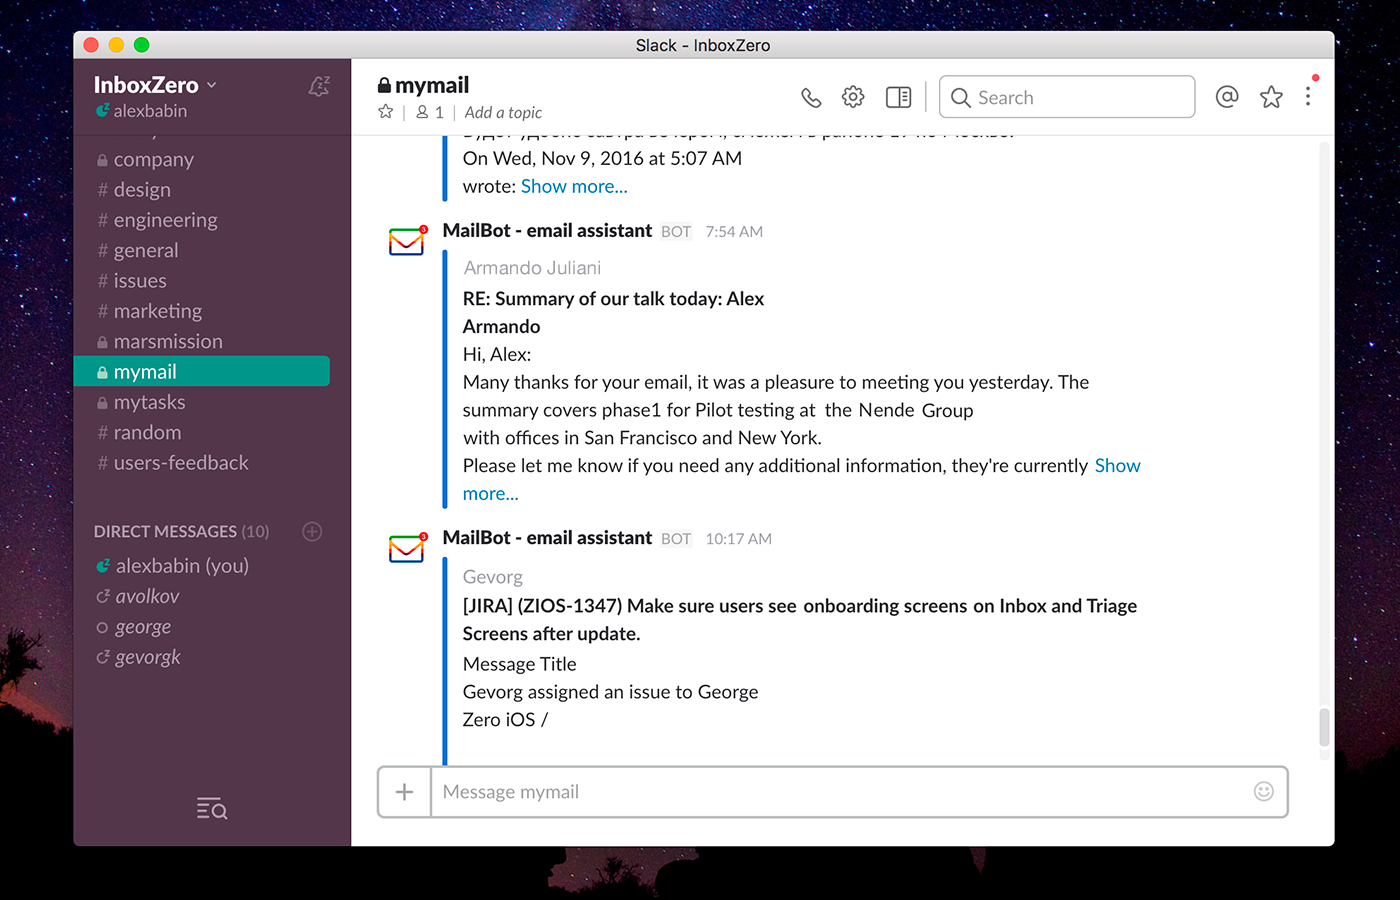Open the channel details flexpane icon

coord(897,96)
